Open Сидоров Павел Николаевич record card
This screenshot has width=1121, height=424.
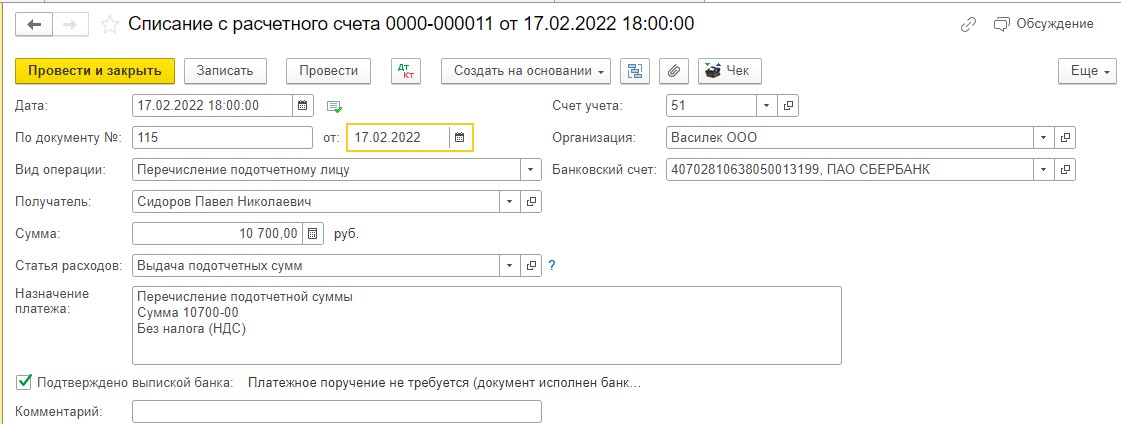pos(531,202)
